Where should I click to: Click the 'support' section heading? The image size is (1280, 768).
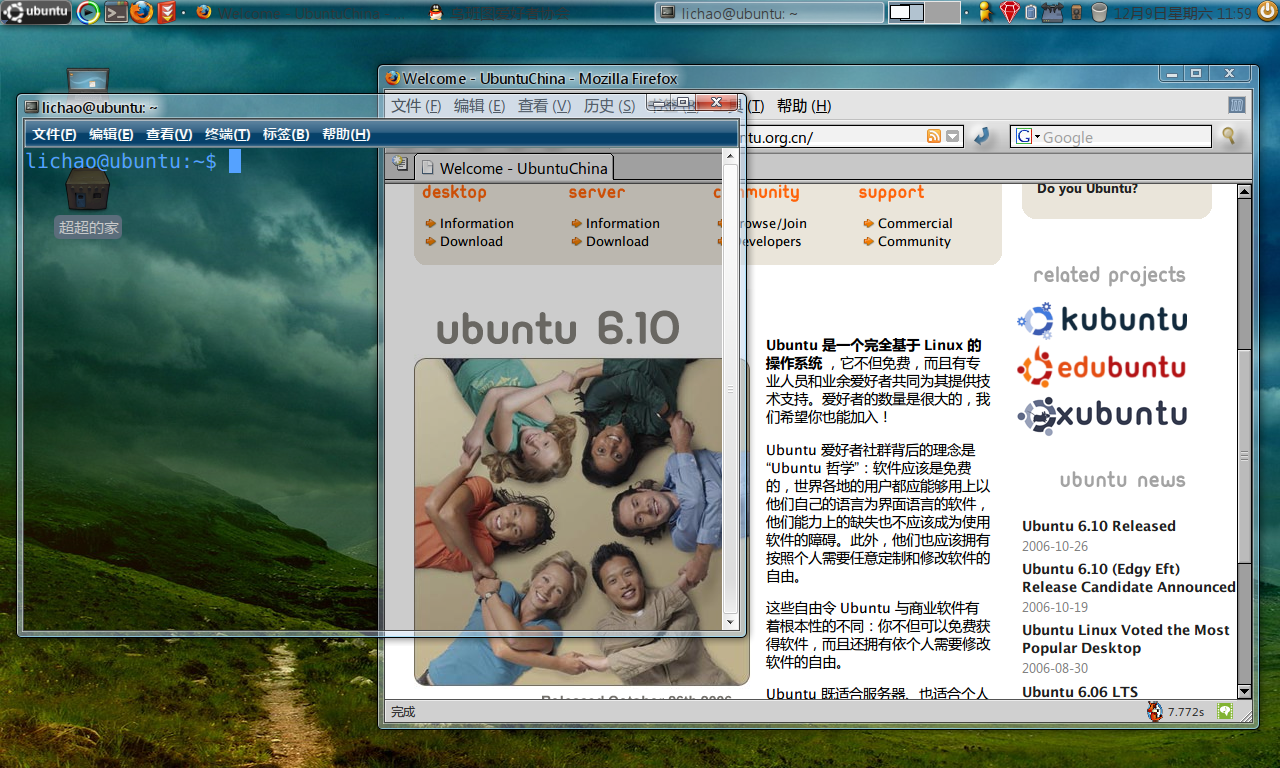[891, 193]
